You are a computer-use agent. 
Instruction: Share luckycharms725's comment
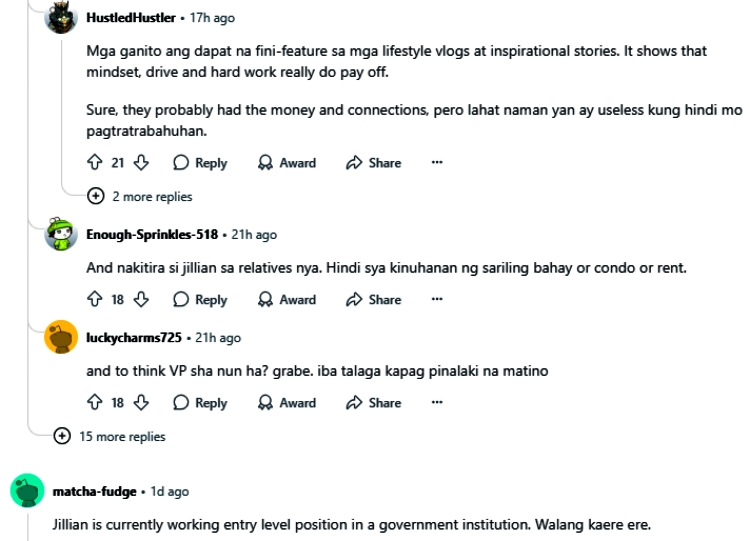tap(374, 403)
